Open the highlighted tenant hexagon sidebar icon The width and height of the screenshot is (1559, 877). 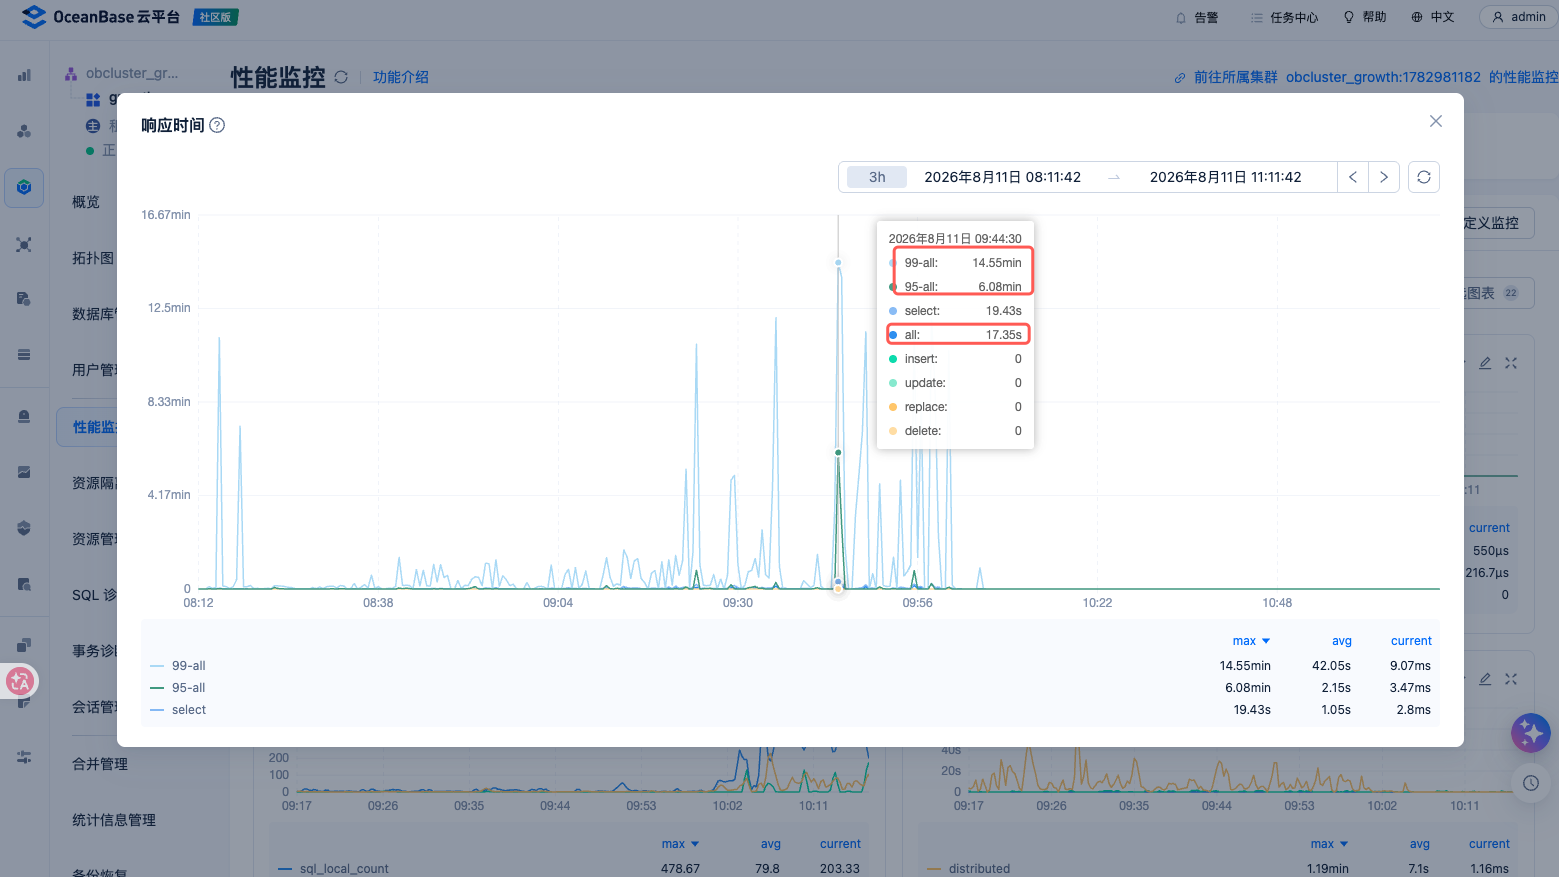[24, 187]
